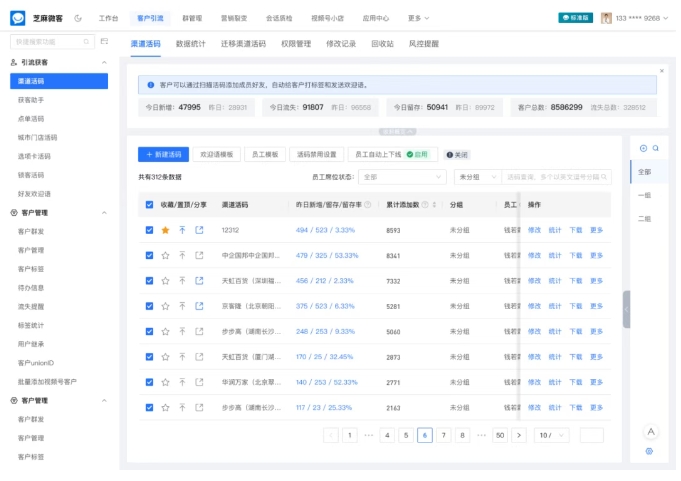This screenshot has width=681, height=481.
Task: Uncheck the 天虹百货（厦门 row checkbox
Action: coord(149,357)
